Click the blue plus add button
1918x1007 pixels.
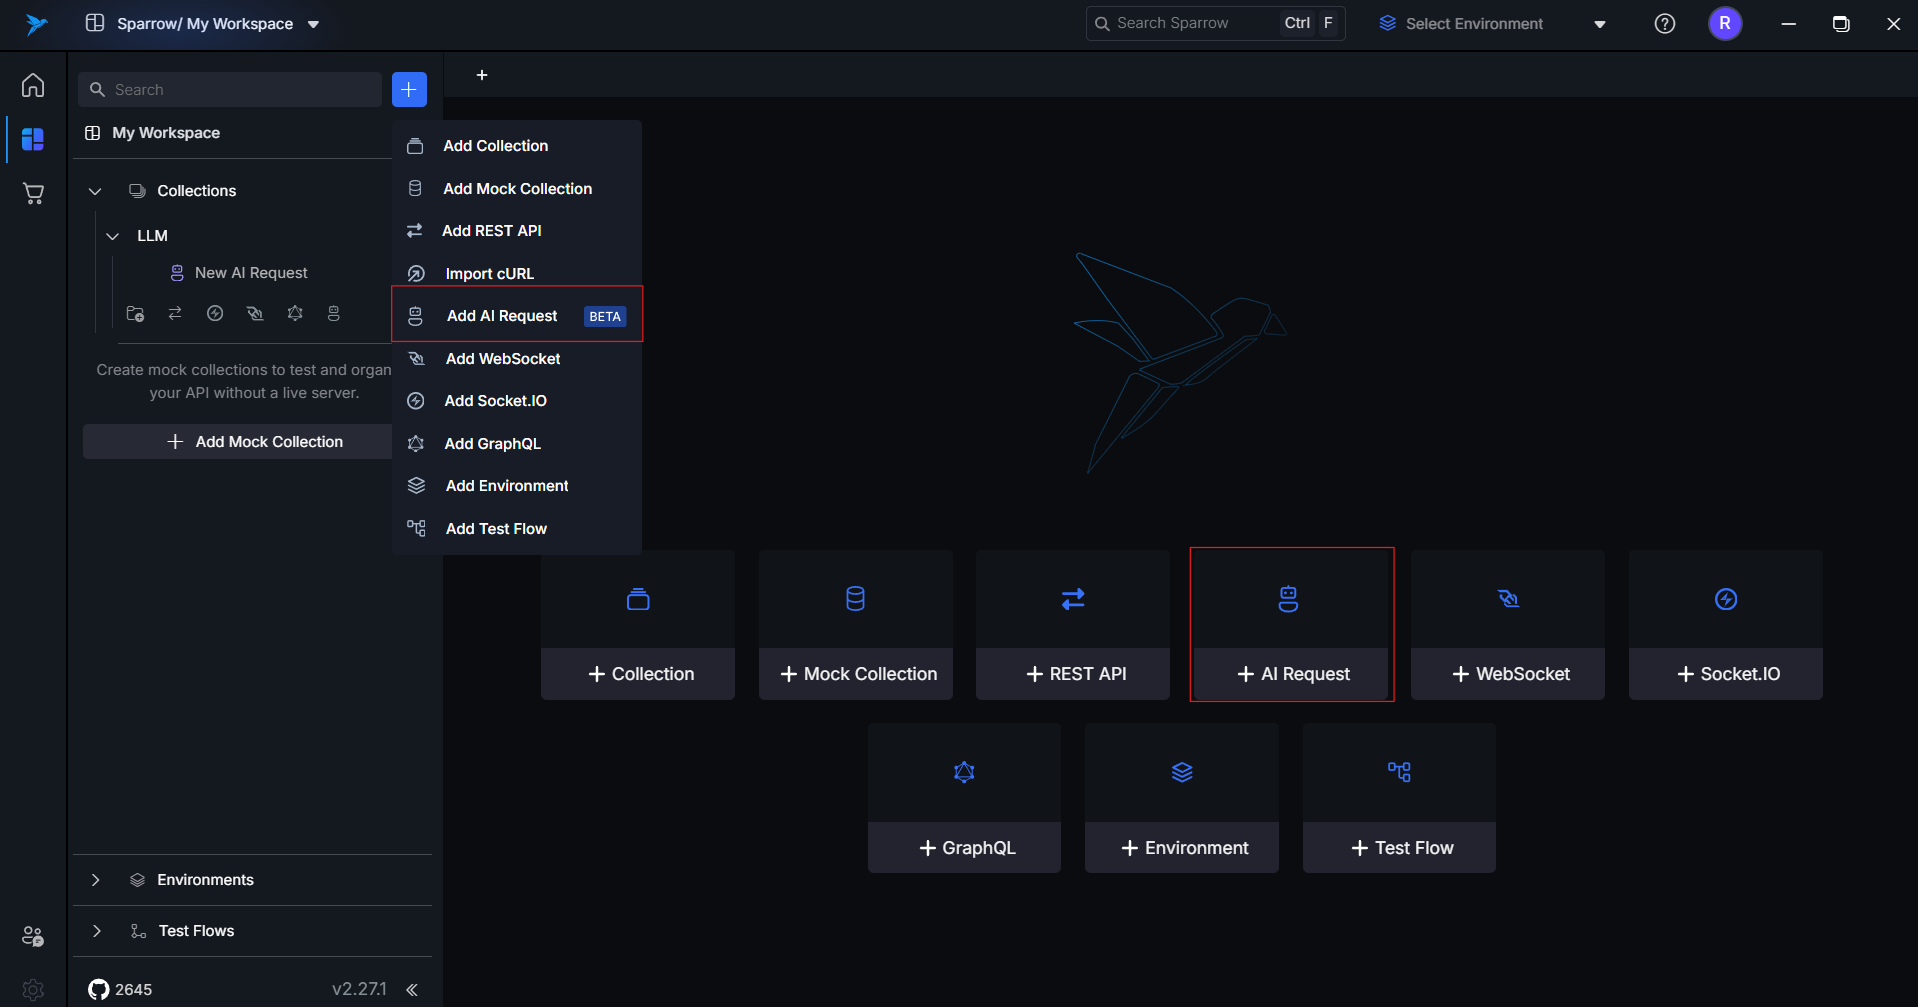409,89
